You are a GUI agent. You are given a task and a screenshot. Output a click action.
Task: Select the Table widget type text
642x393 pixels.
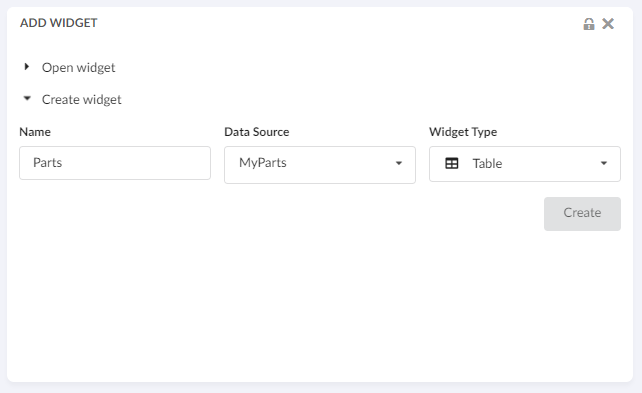pos(487,164)
